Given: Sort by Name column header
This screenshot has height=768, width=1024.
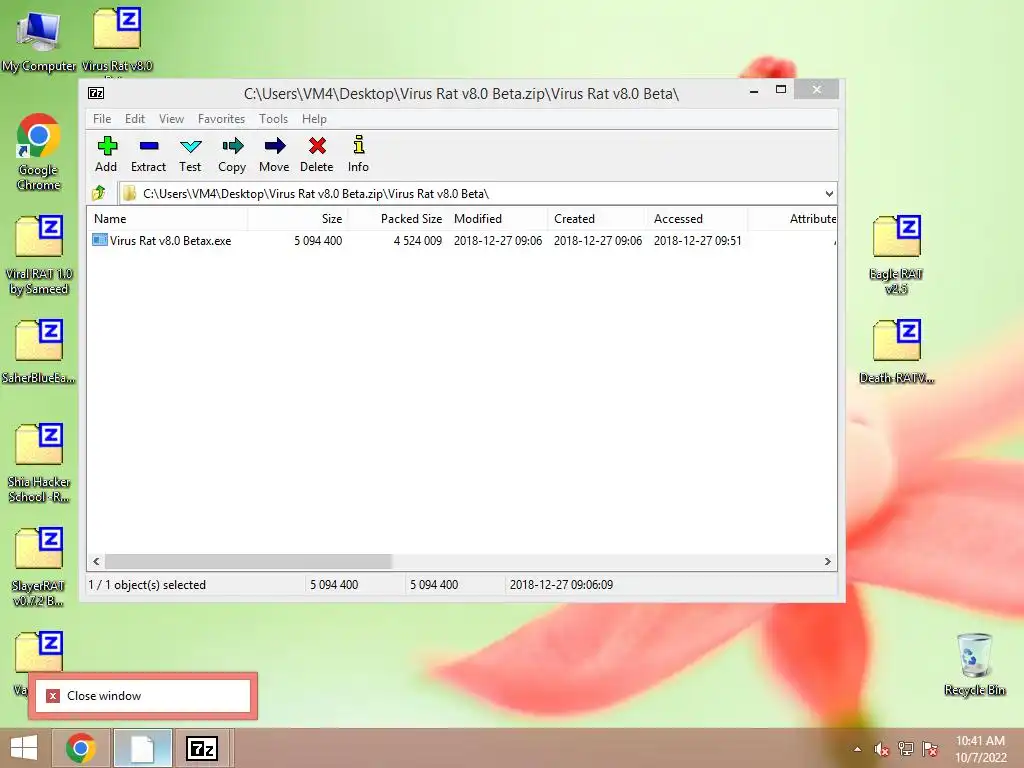Looking at the screenshot, I should [x=167, y=219].
